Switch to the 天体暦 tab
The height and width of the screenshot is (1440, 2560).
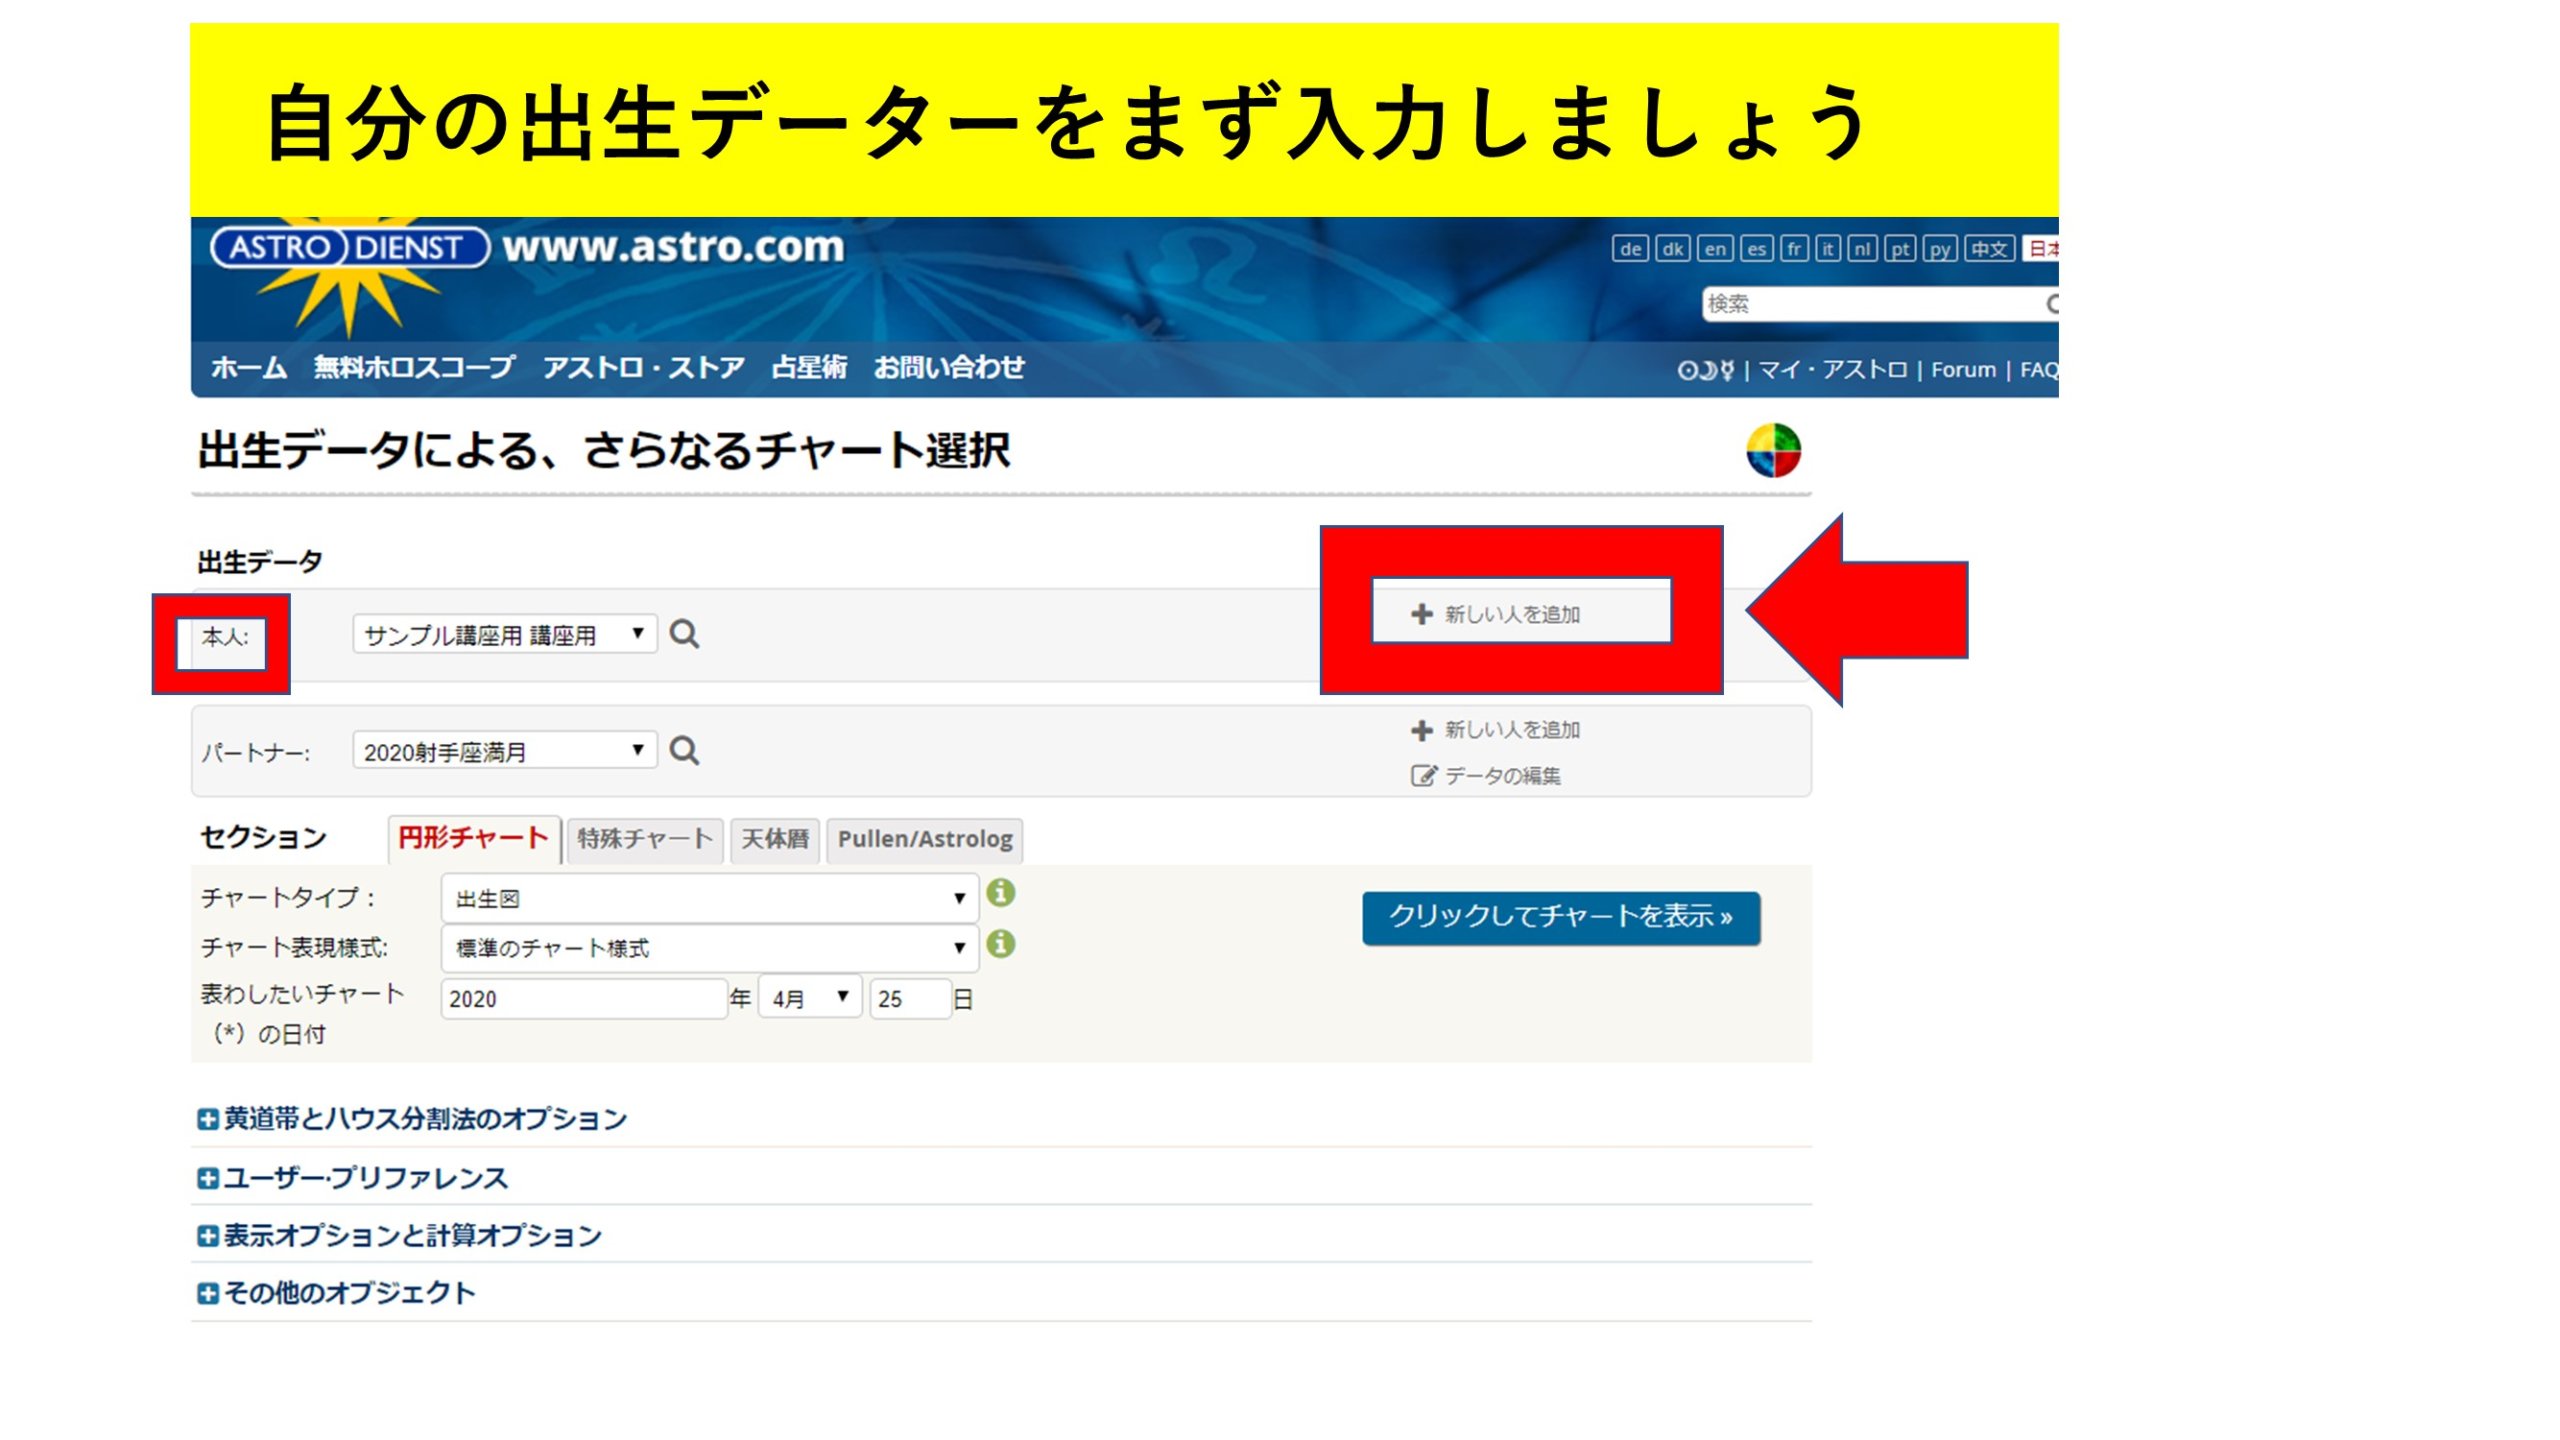pyautogui.click(x=775, y=839)
